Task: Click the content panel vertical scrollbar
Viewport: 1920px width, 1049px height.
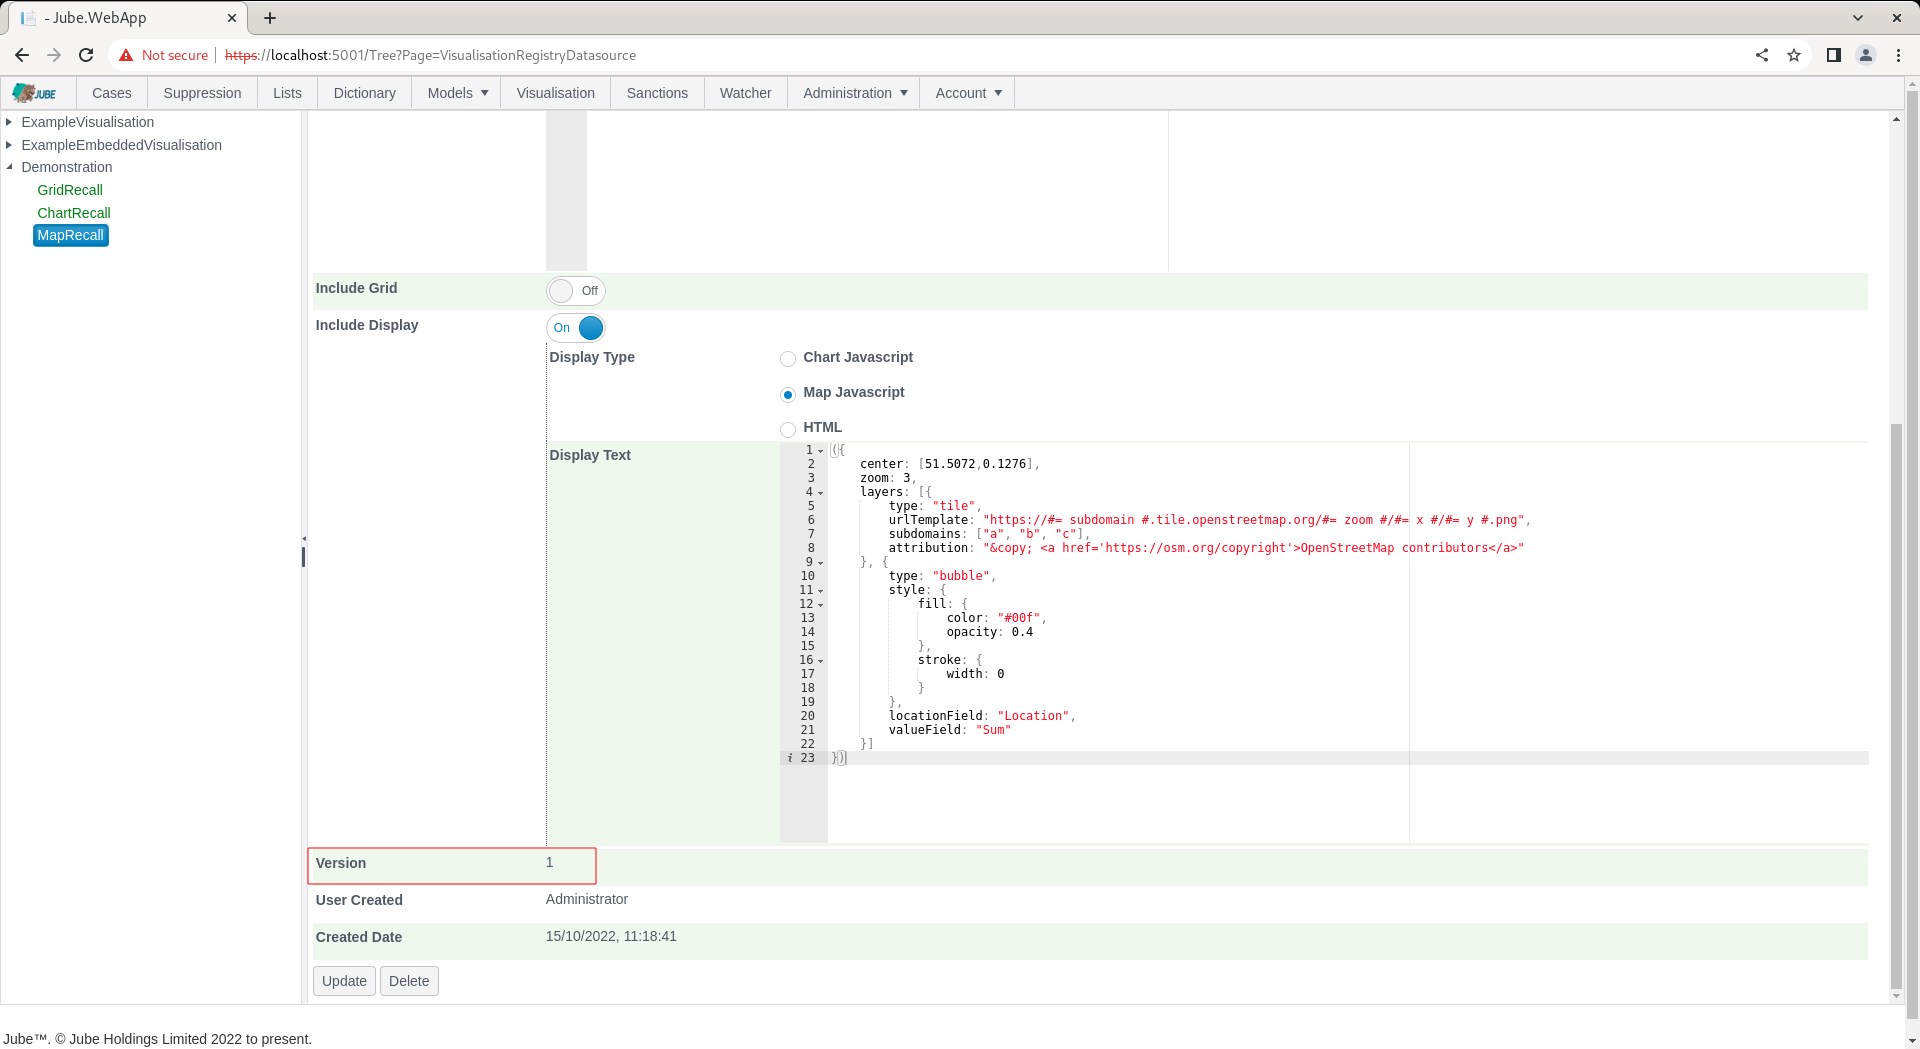Action: (x=1896, y=705)
